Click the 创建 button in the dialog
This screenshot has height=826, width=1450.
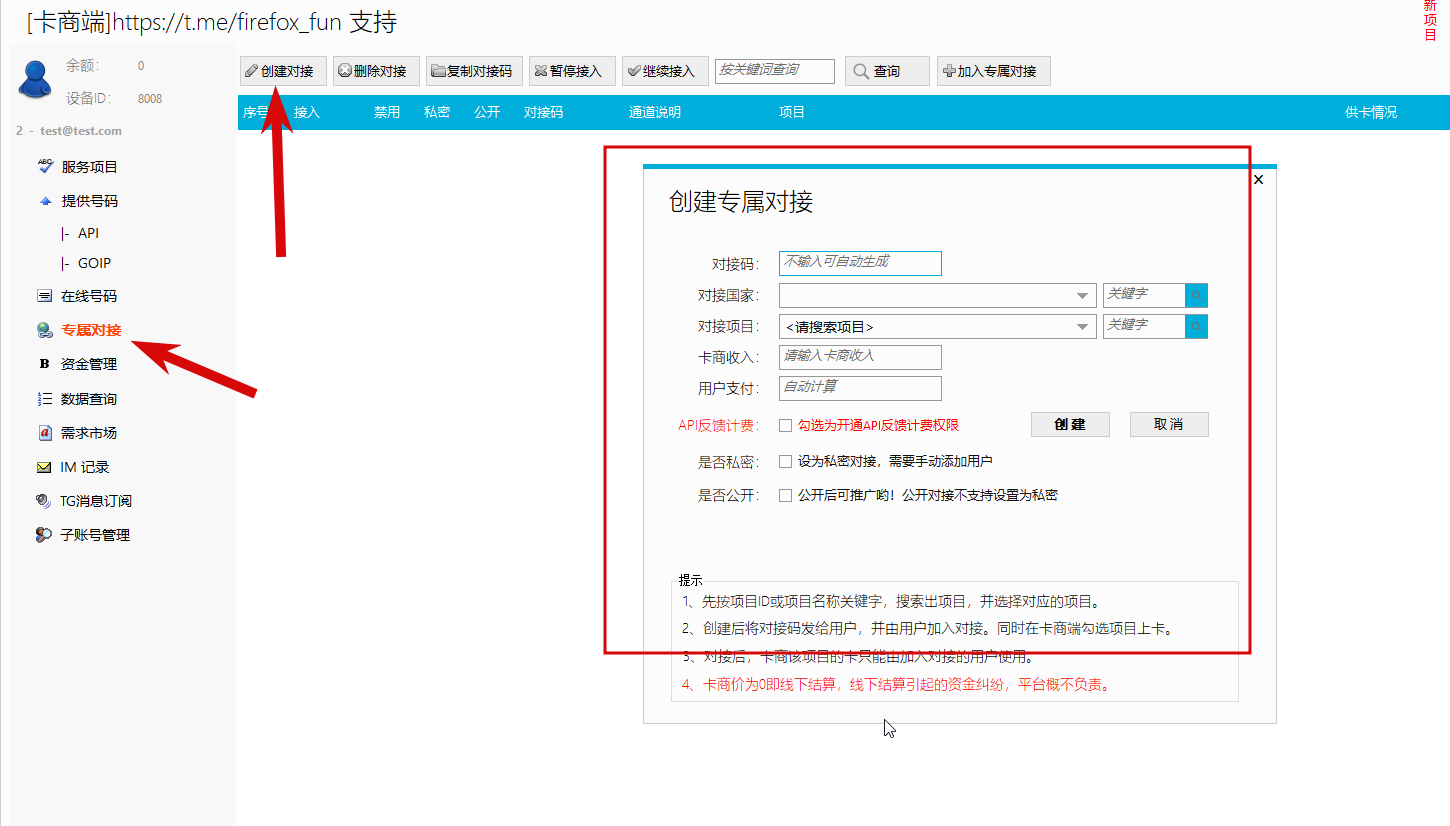1070,424
